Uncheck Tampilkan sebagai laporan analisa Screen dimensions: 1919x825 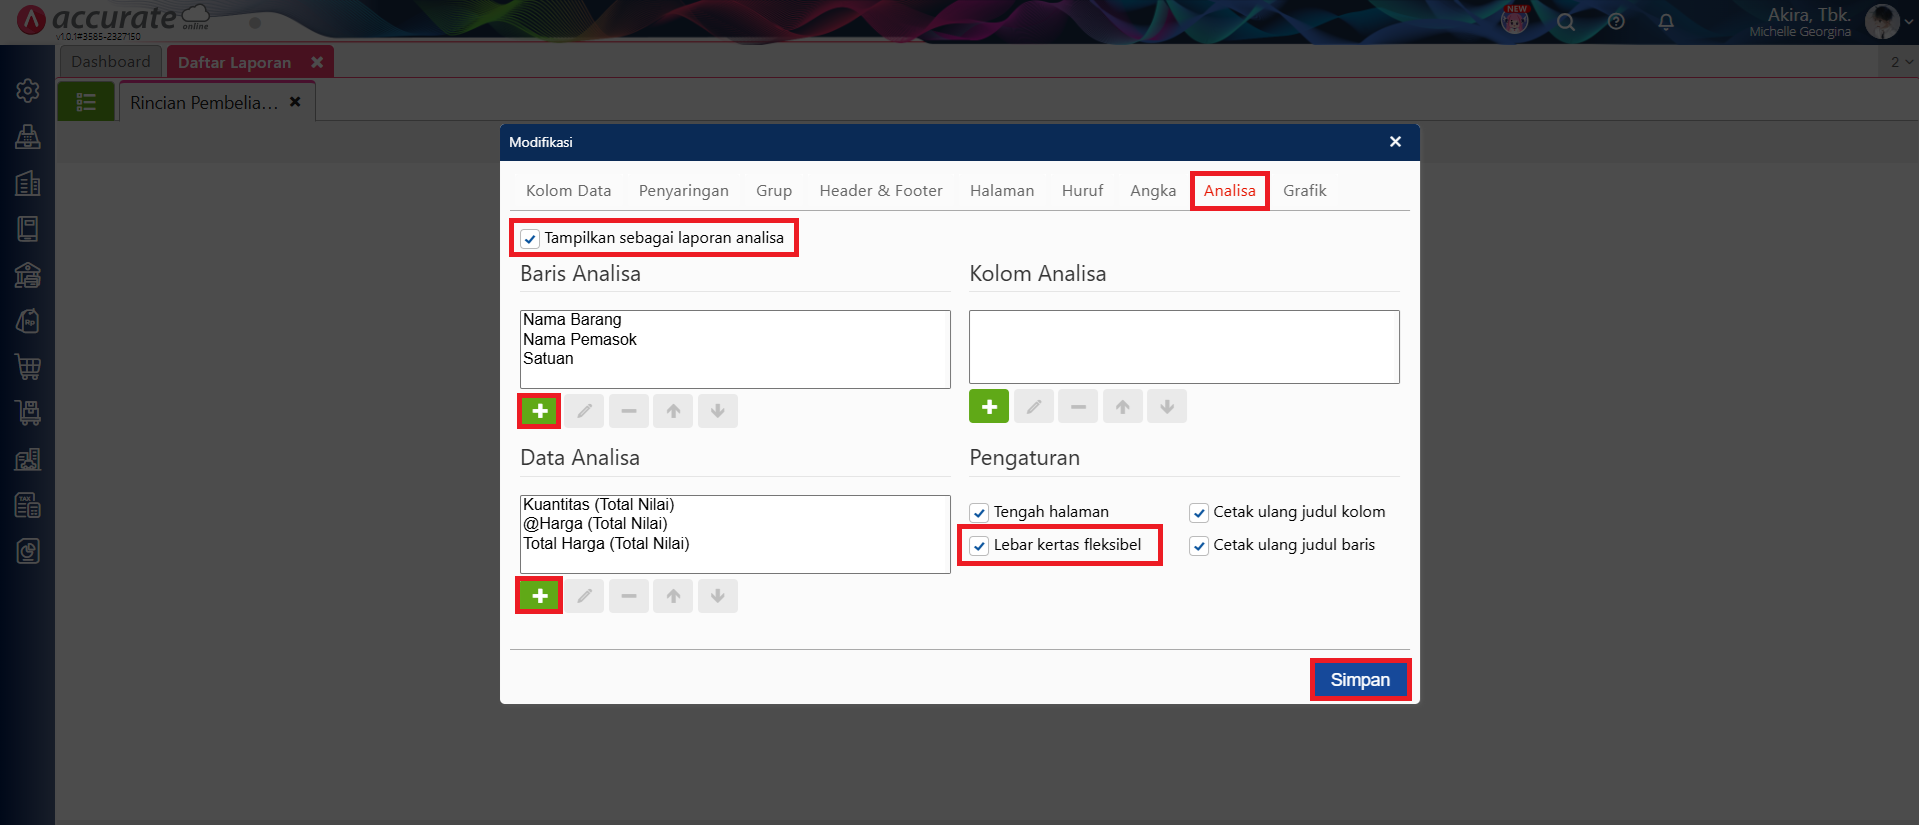point(530,239)
